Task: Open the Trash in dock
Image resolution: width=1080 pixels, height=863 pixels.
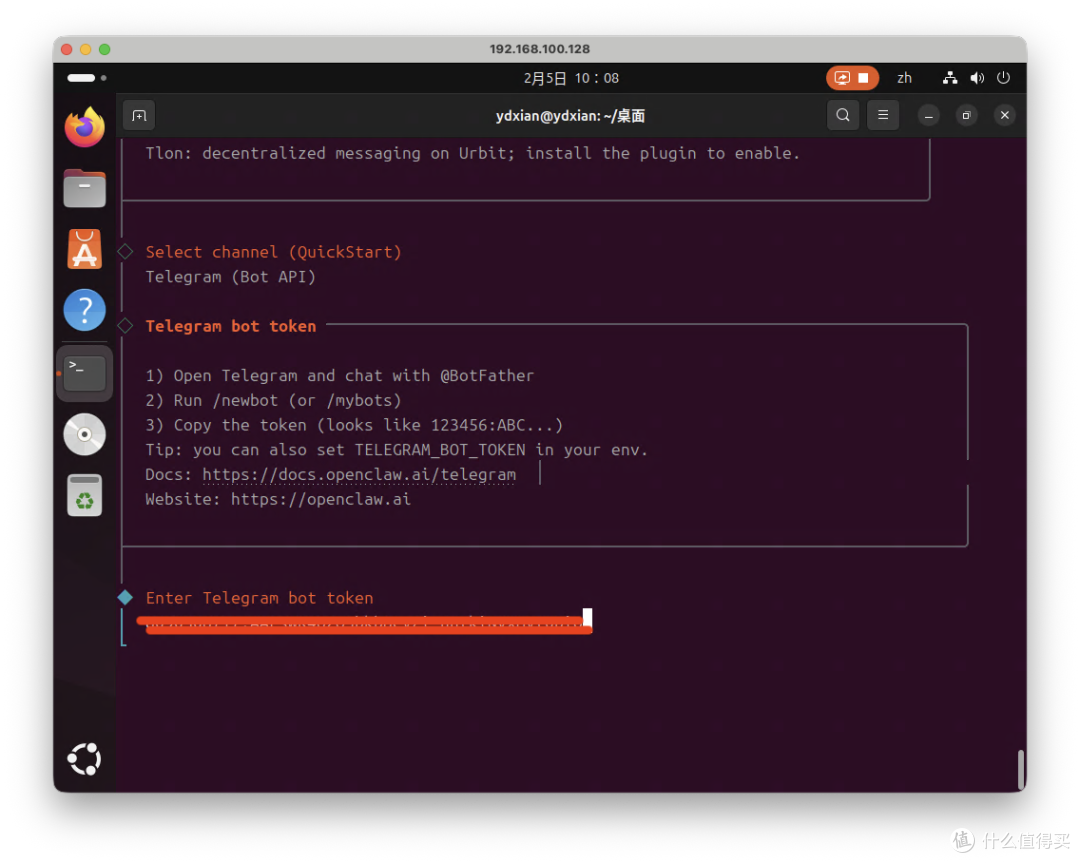Action: click(85, 495)
